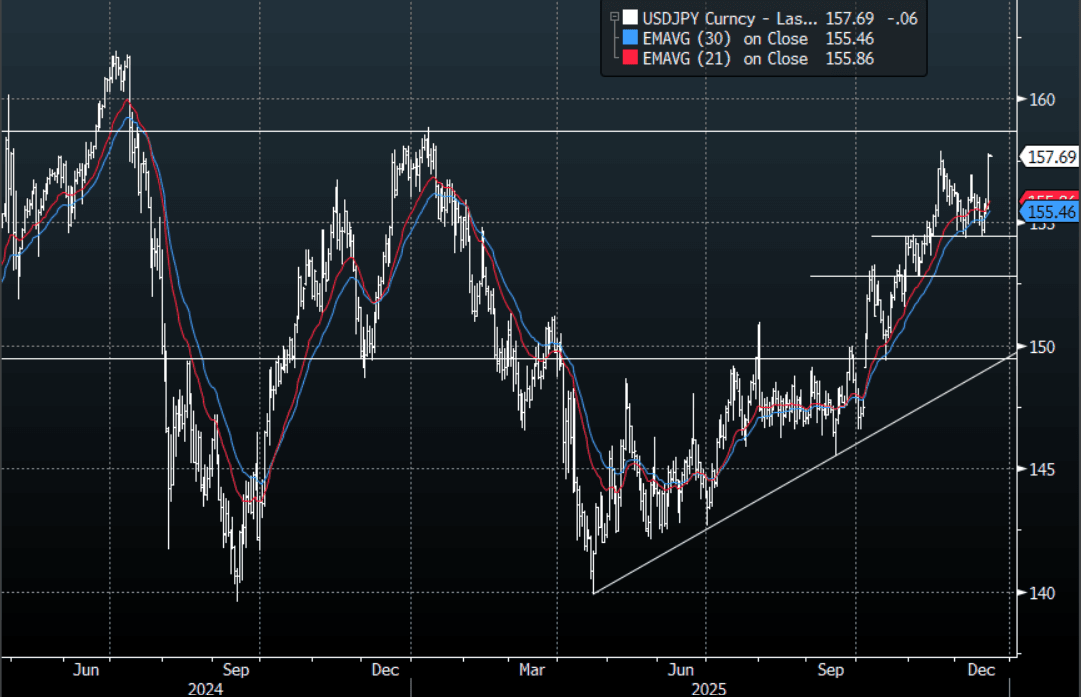Click the red EMAVG (21) color swatch
Image resolution: width=1081 pixels, height=697 pixels.
point(629,59)
